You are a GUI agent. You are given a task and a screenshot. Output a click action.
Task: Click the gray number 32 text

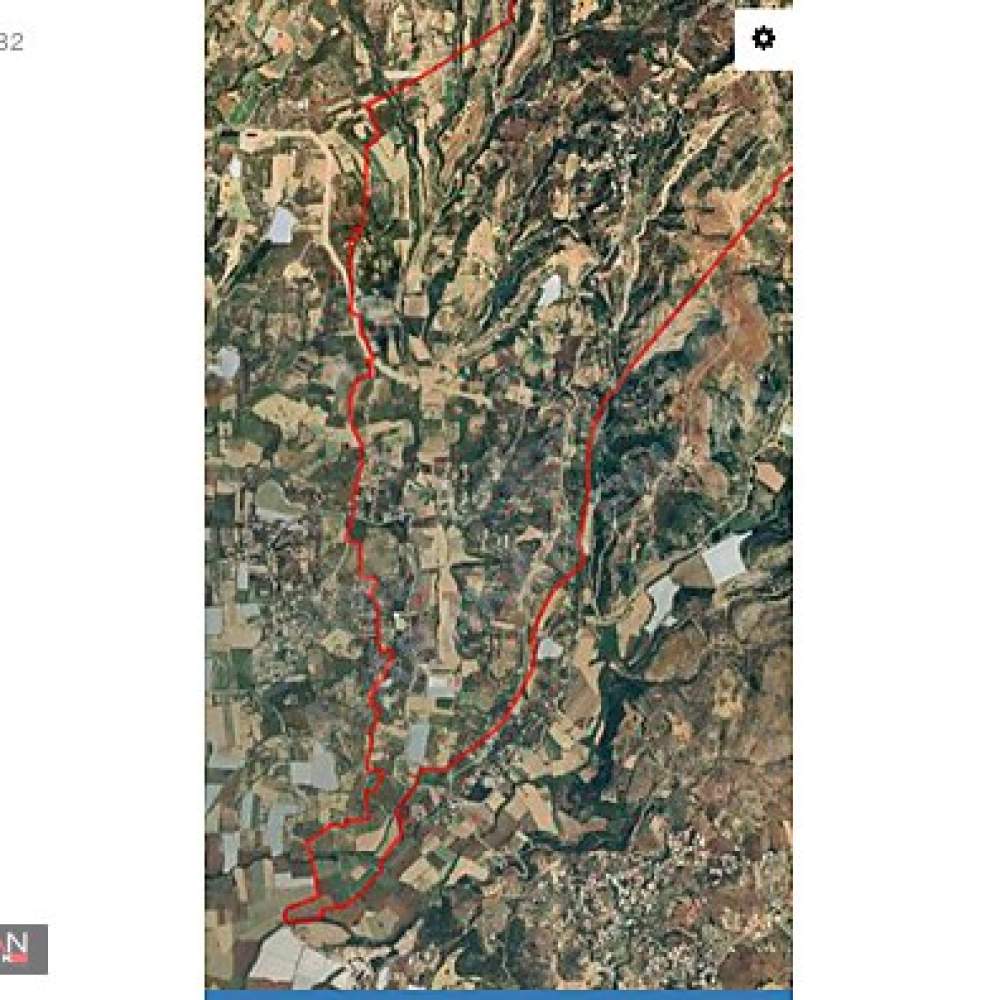(11, 42)
